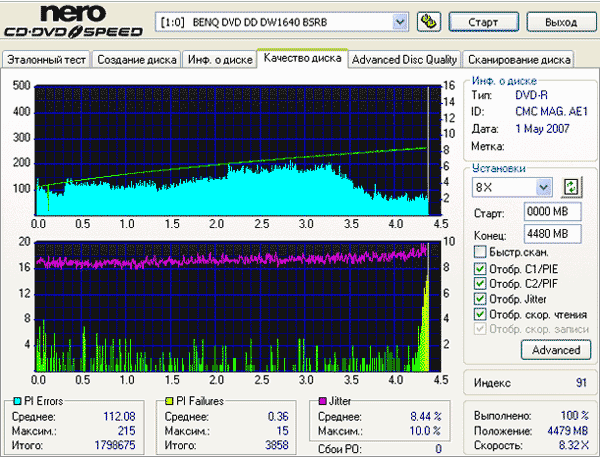Click the Сбои PO value 0
The image size is (600, 457).
tap(438, 449)
